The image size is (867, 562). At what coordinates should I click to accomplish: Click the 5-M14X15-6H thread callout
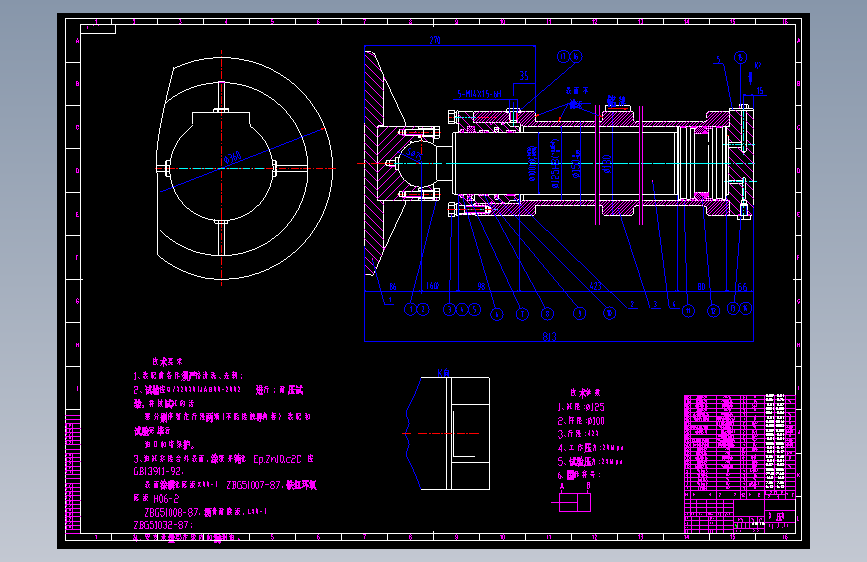[x=479, y=94]
